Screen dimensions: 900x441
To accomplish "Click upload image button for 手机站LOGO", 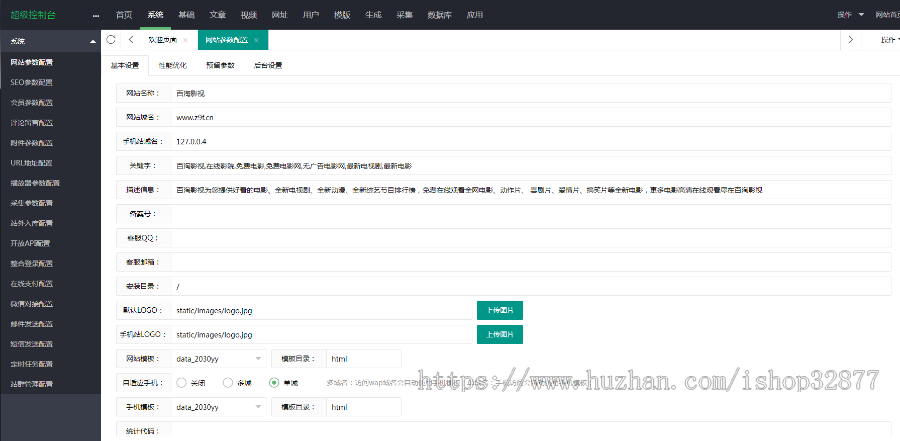I will 500,334.
